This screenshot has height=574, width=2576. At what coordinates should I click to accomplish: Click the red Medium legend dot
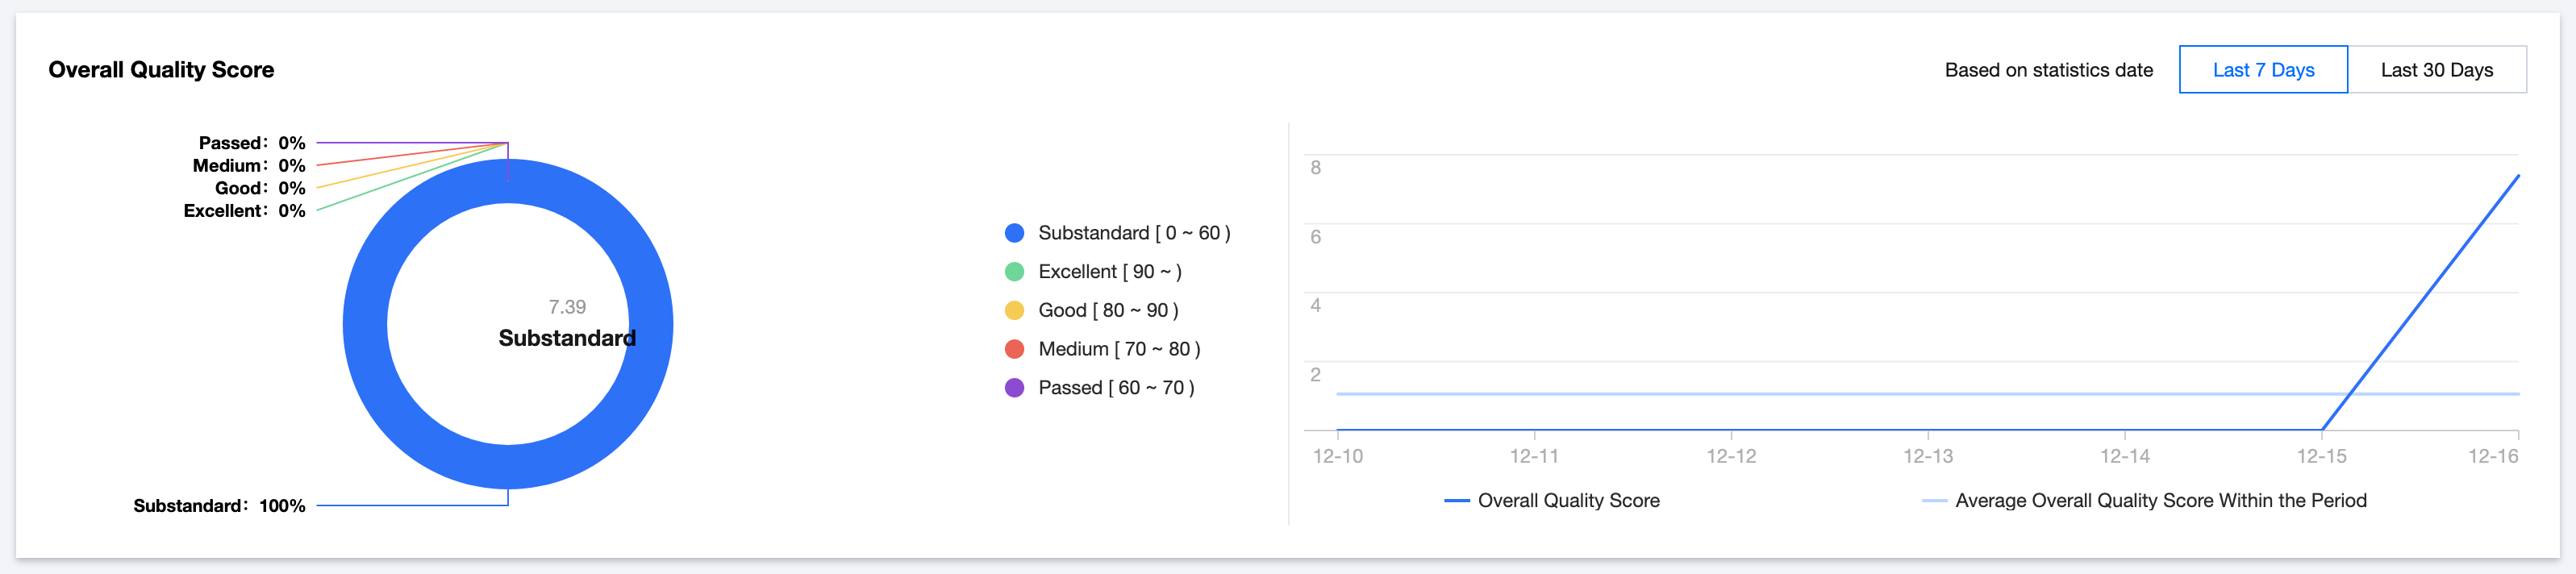tap(1014, 349)
